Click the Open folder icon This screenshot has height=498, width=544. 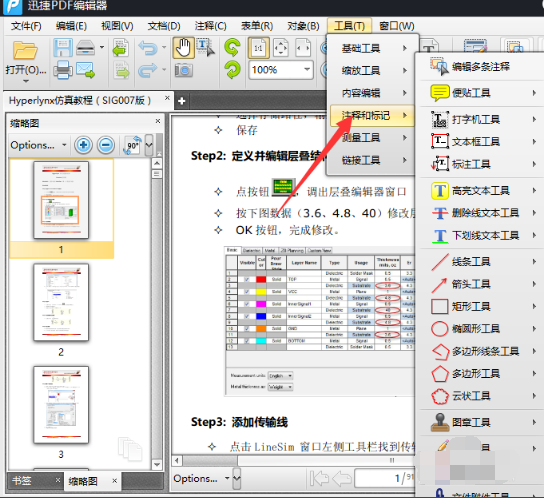point(25,50)
